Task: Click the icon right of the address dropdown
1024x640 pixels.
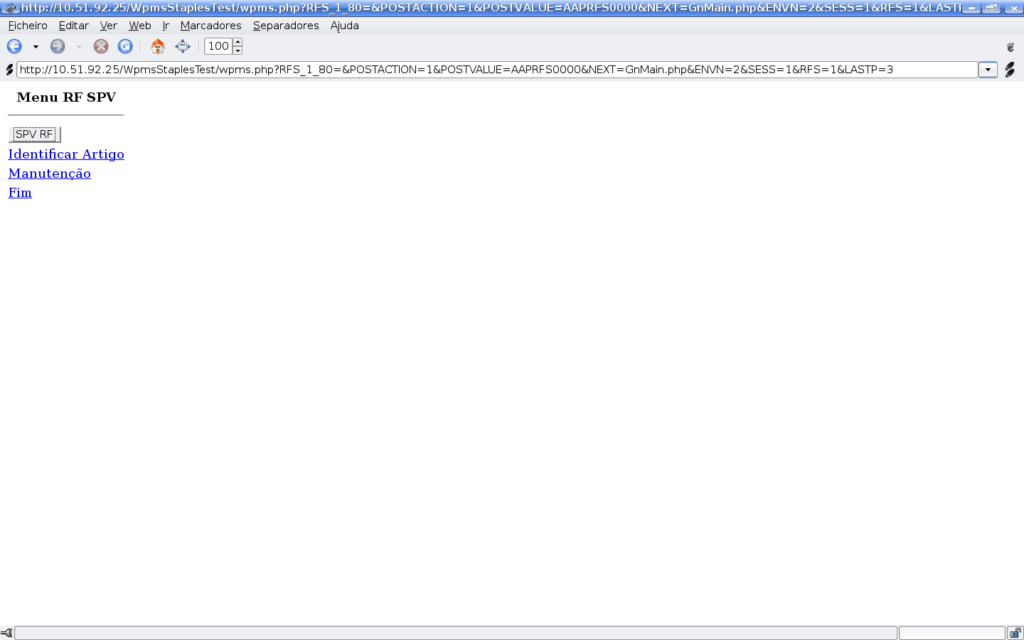Action: click(x=1010, y=69)
